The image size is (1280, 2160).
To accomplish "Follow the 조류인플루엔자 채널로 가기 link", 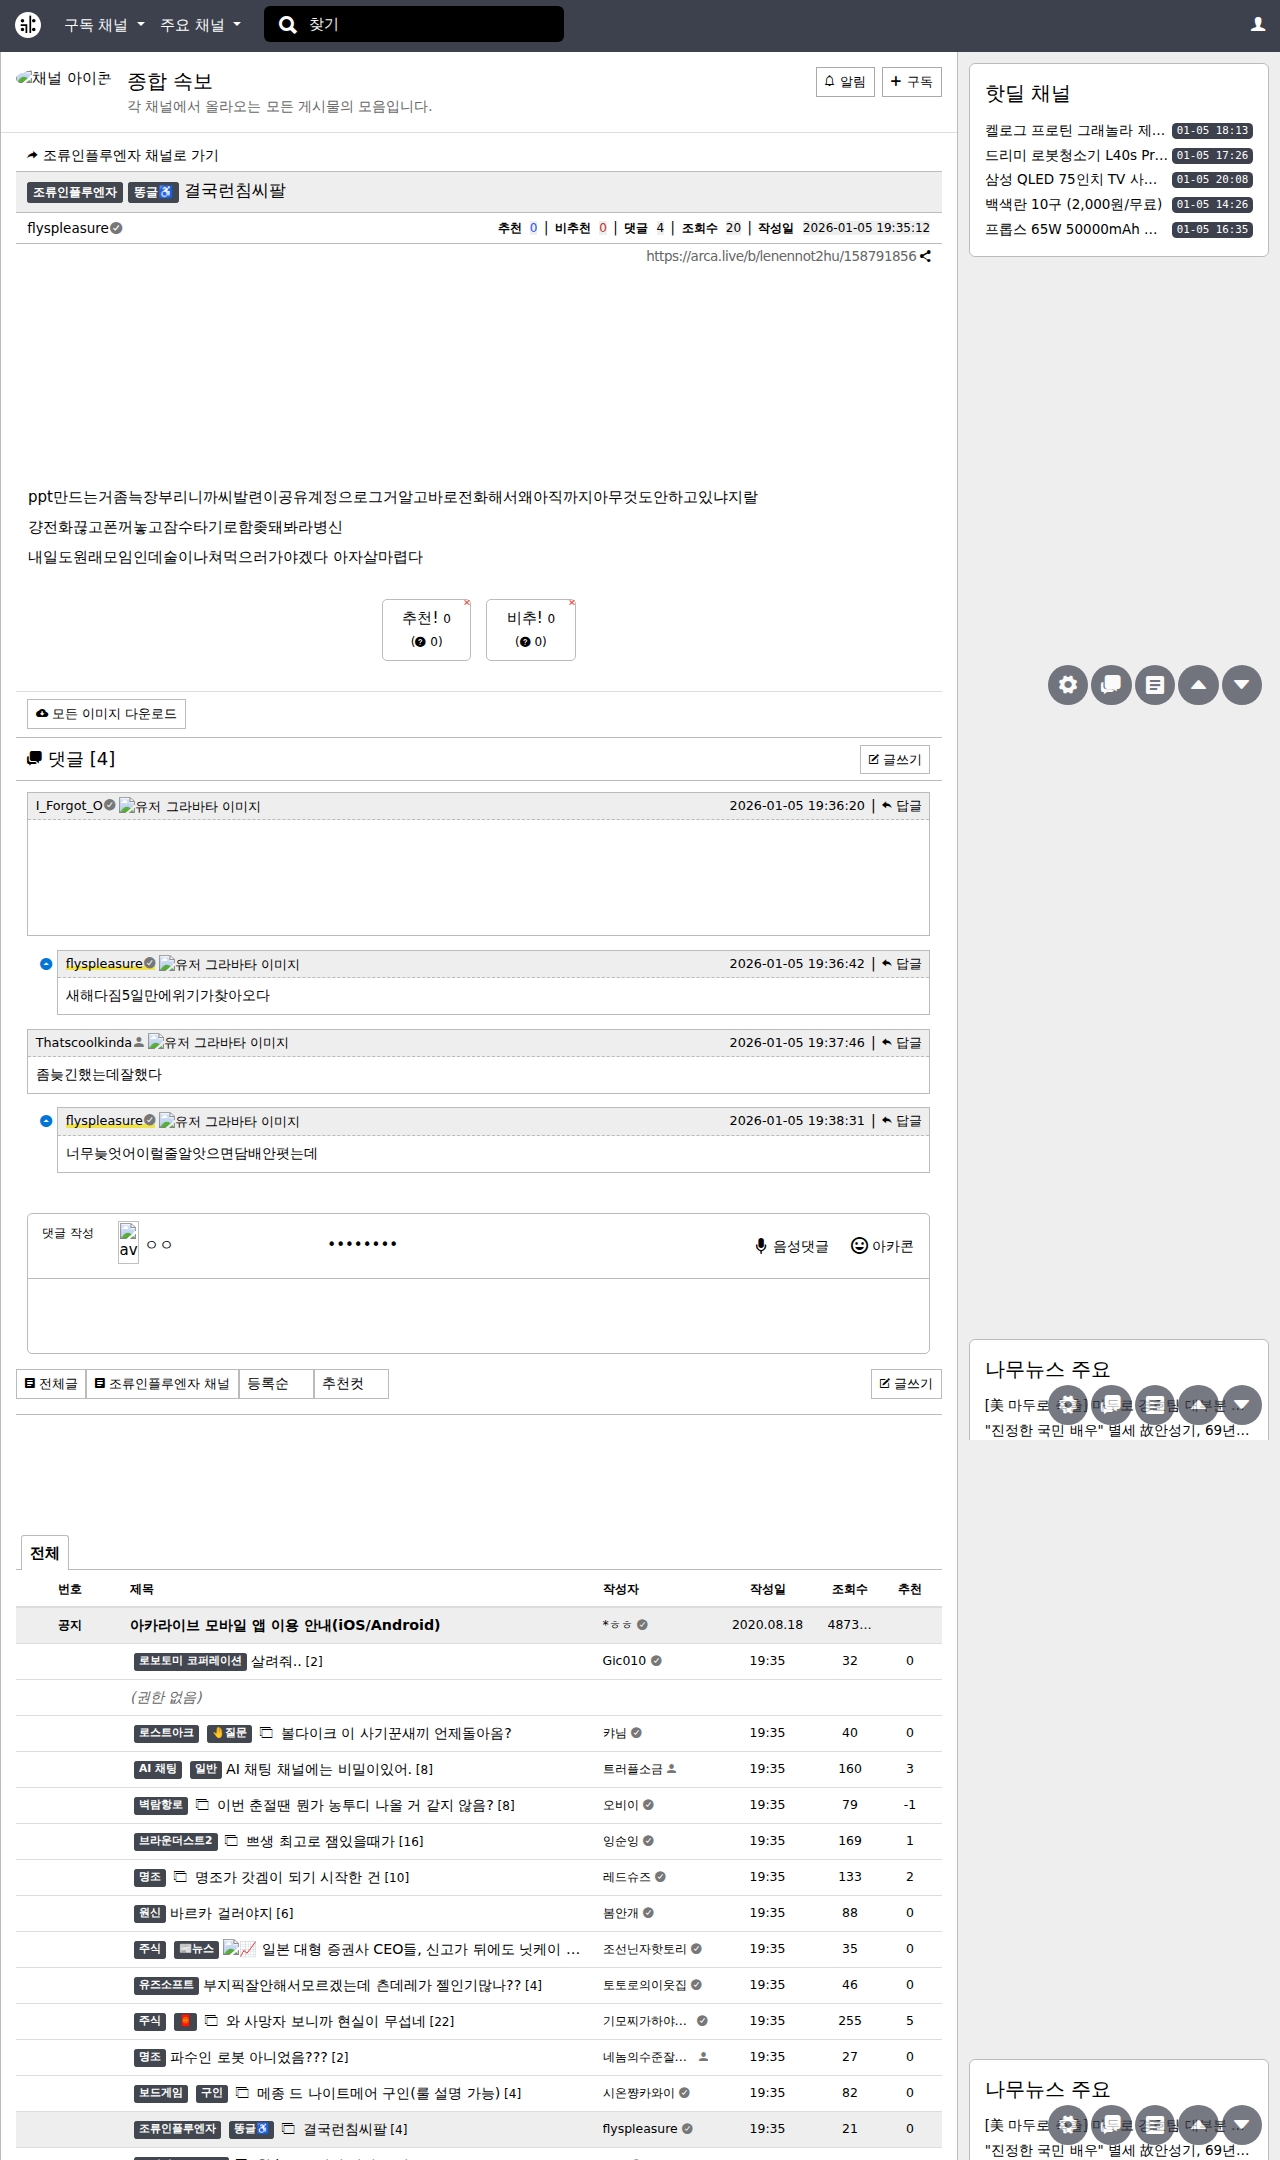I will point(123,155).
